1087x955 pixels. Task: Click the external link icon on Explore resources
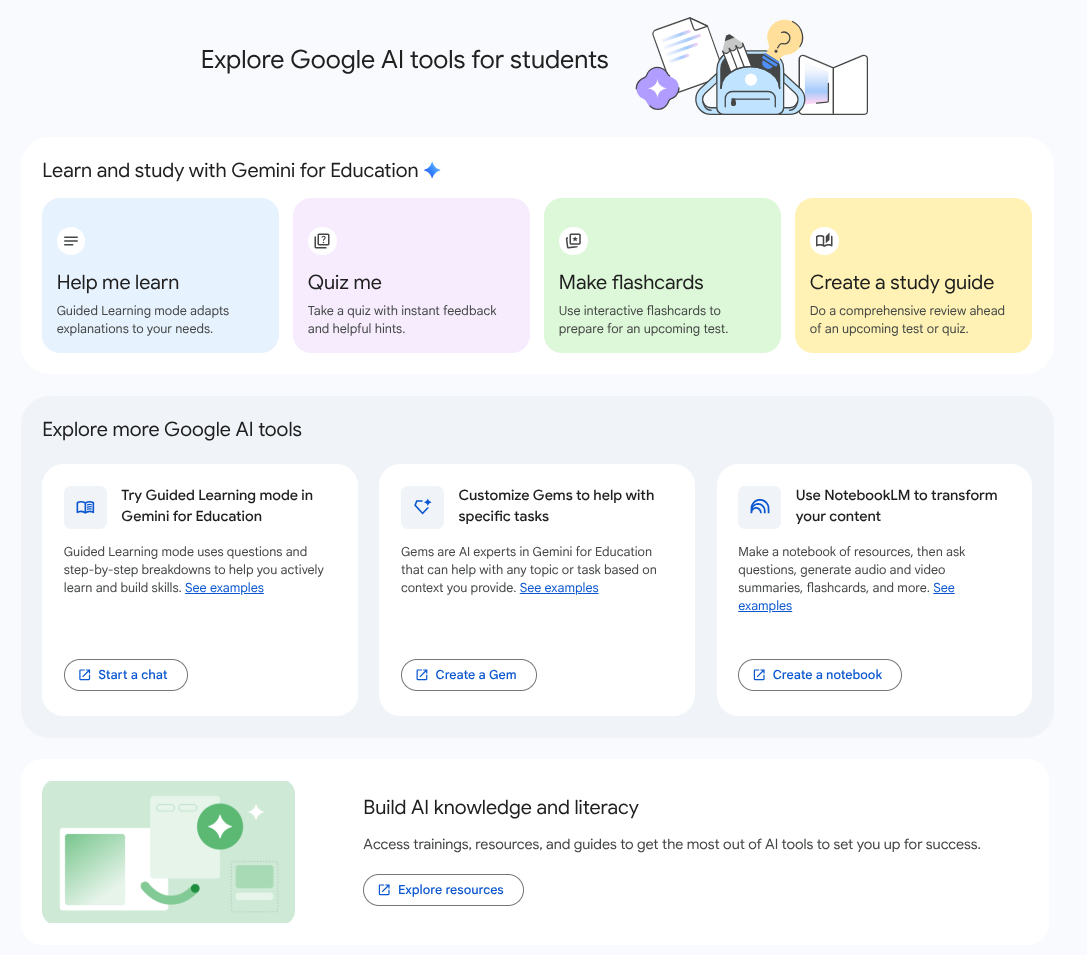pos(384,889)
